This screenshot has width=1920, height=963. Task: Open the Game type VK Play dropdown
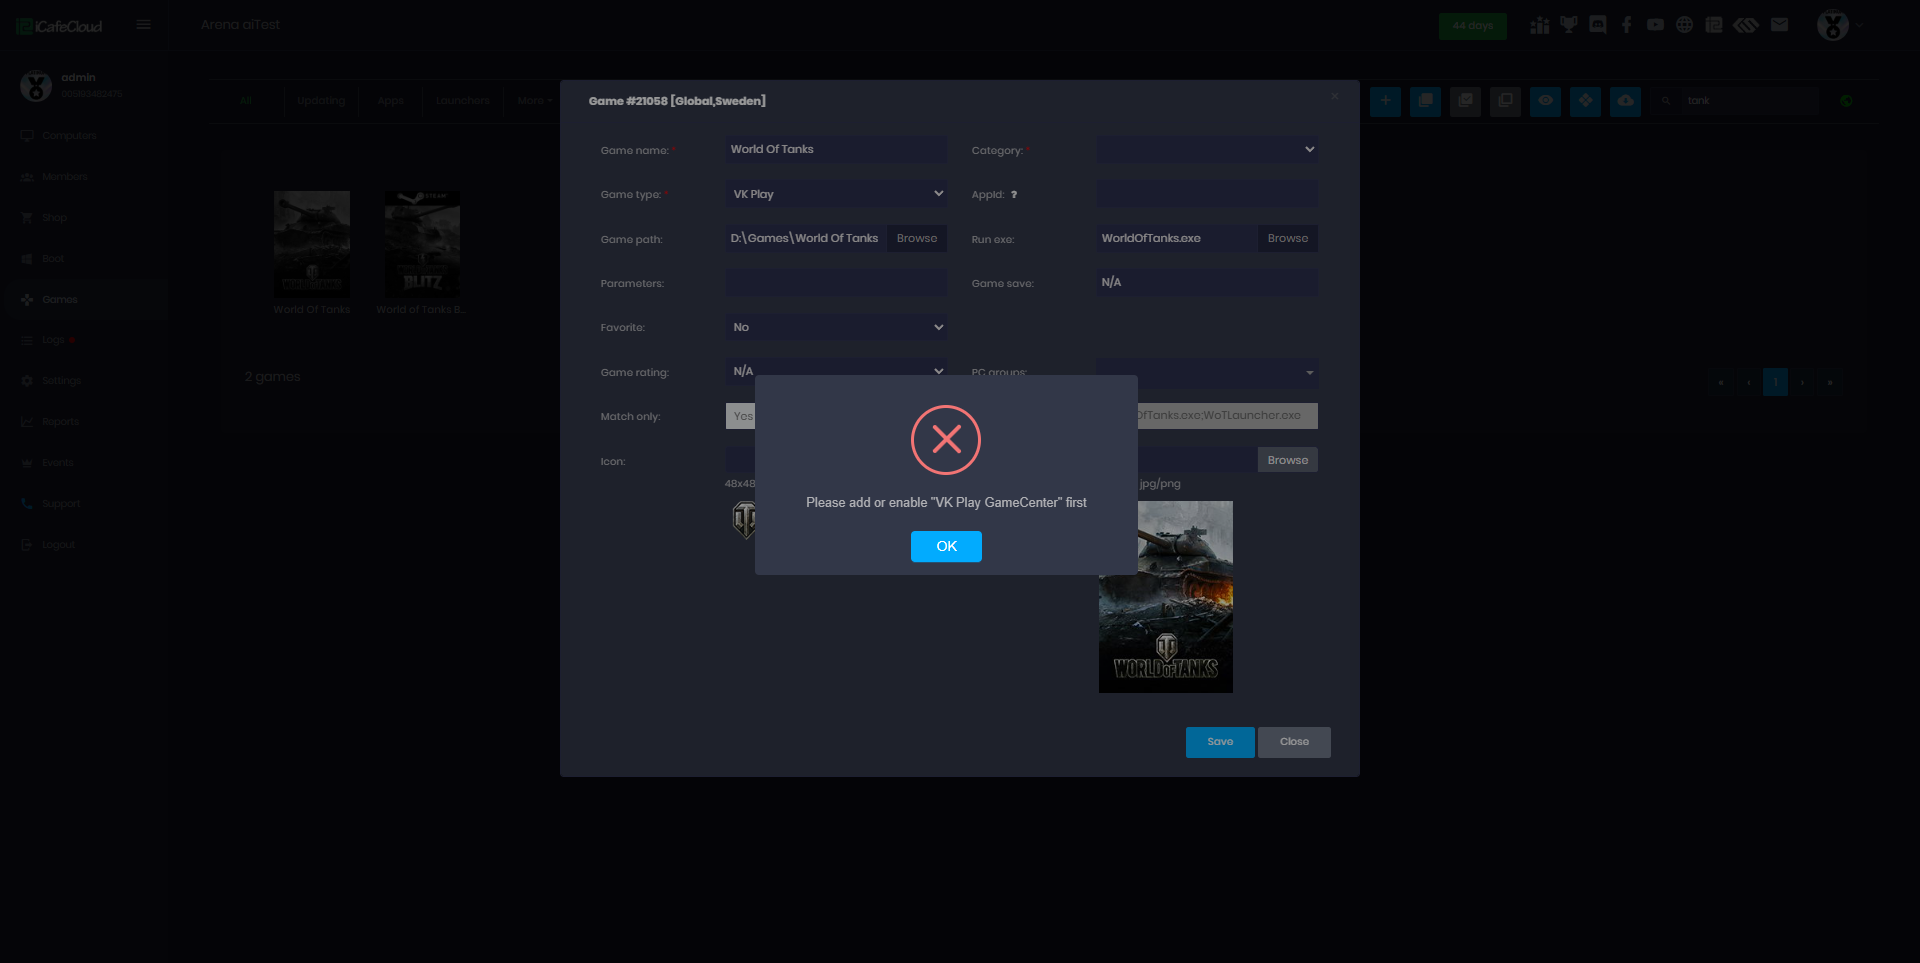coord(835,194)
